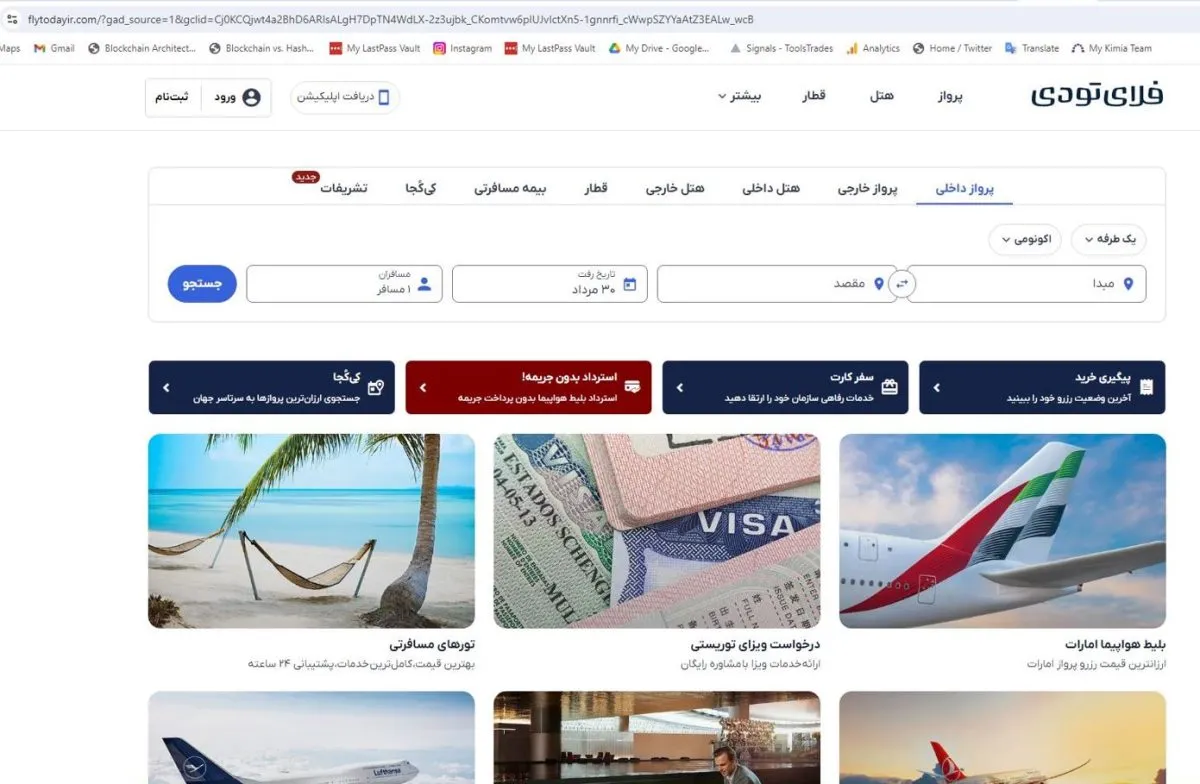Image resolution: width=1200 pixels, height=784 pixels.
Task: Click the mobile phone icon for دریافت اپلیکیشن
Action: tap(383, 97)
